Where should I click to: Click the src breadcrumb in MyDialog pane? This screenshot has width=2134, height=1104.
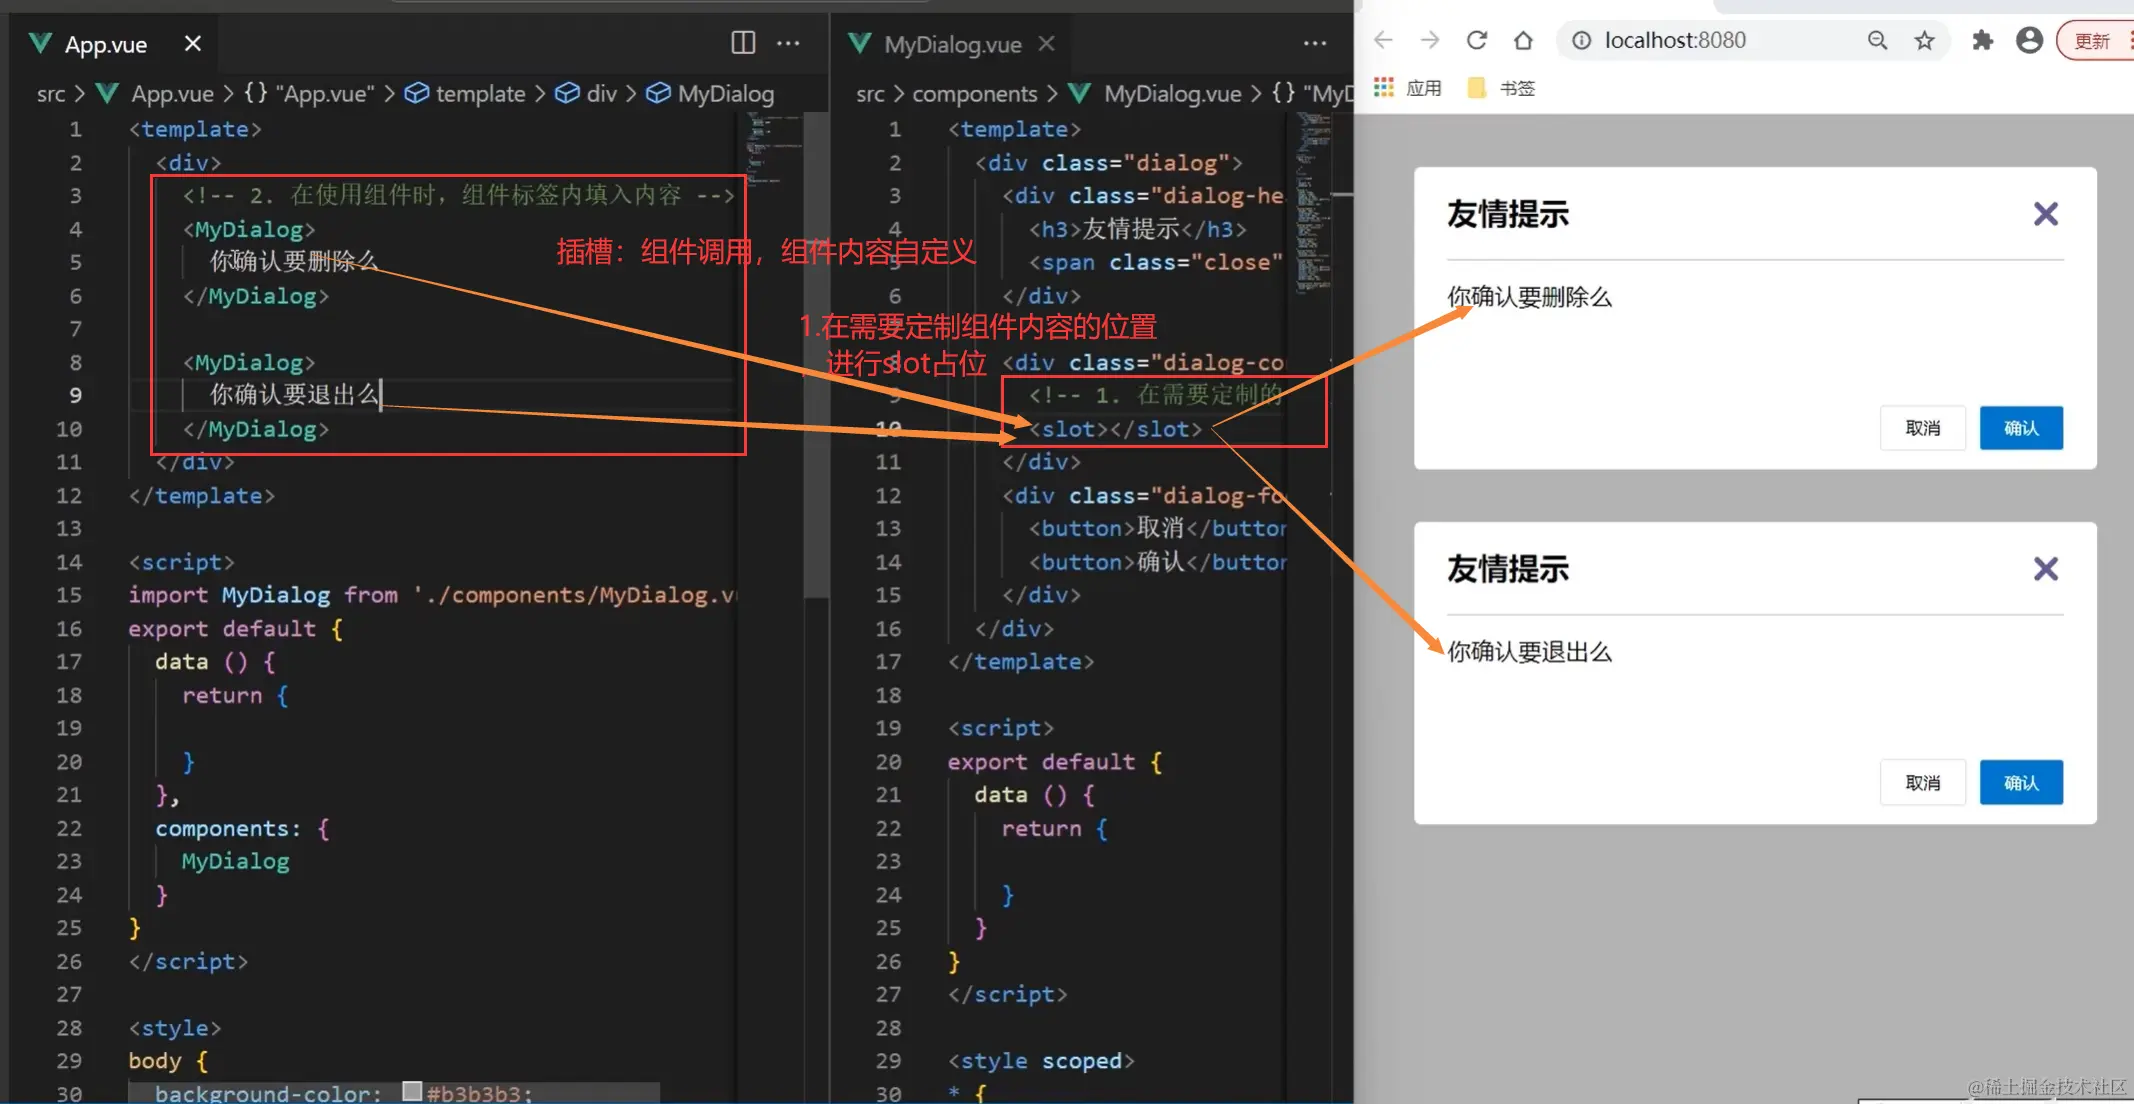pos(870,94)
